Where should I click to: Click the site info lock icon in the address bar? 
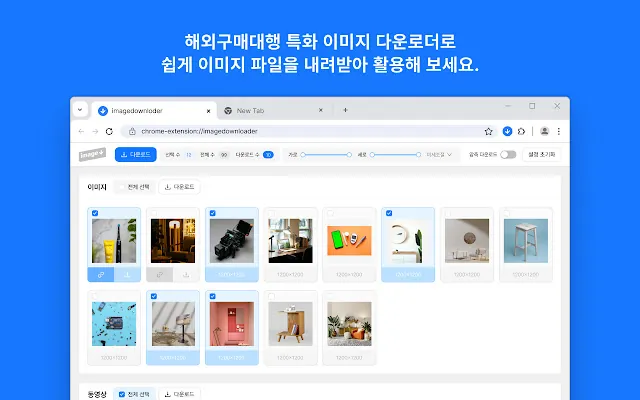pos(132,131)
